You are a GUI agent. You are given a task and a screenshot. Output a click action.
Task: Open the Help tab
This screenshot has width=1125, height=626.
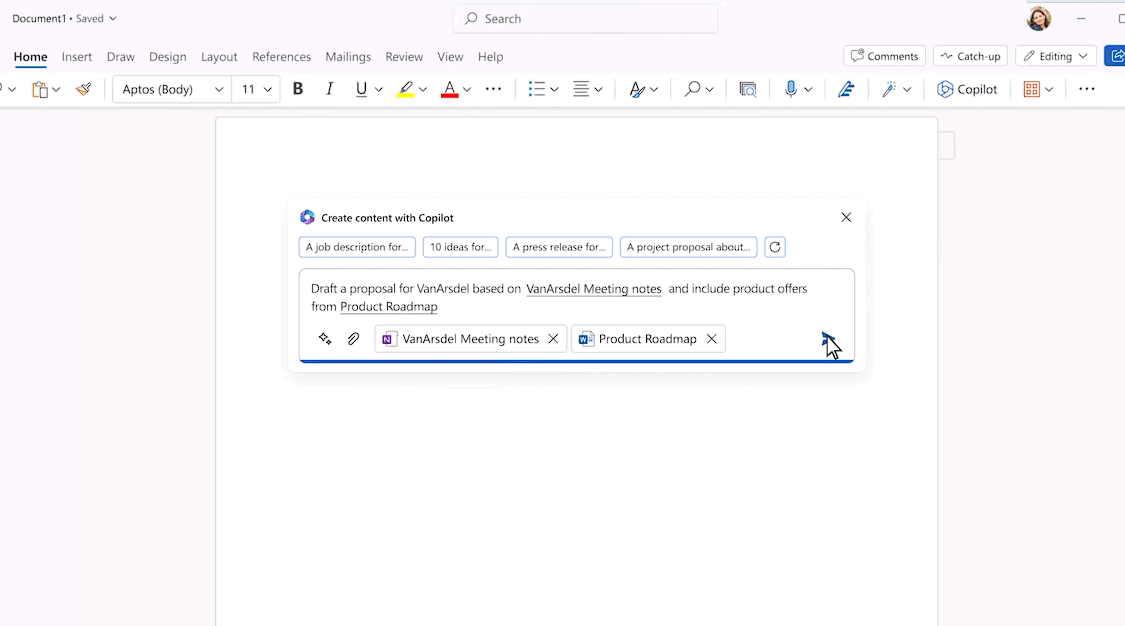point(491,57)
